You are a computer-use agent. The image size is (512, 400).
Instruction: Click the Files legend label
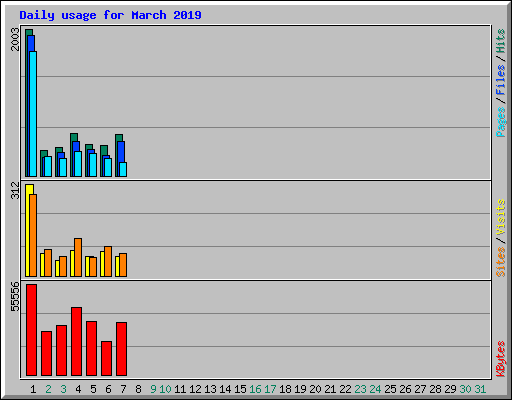click(501, 80)
